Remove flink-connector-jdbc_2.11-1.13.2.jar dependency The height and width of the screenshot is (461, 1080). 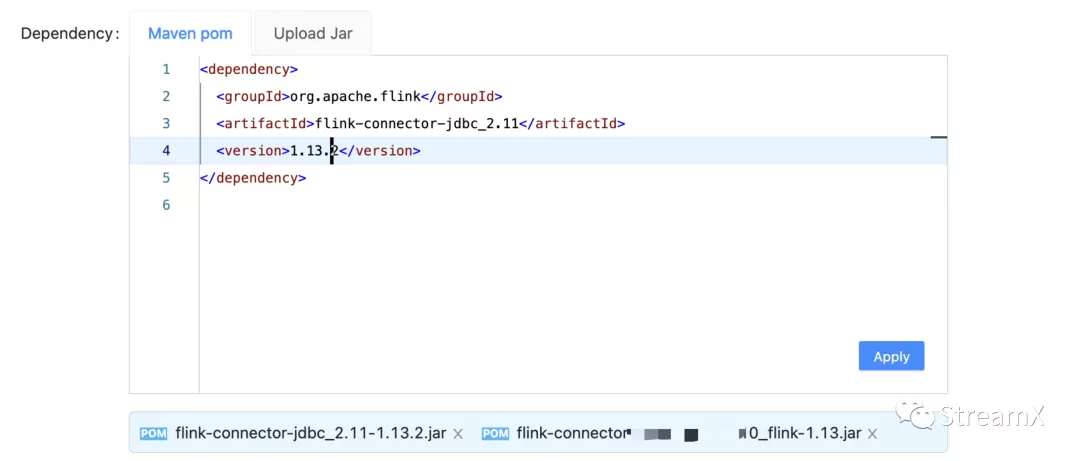click(458, 434)
